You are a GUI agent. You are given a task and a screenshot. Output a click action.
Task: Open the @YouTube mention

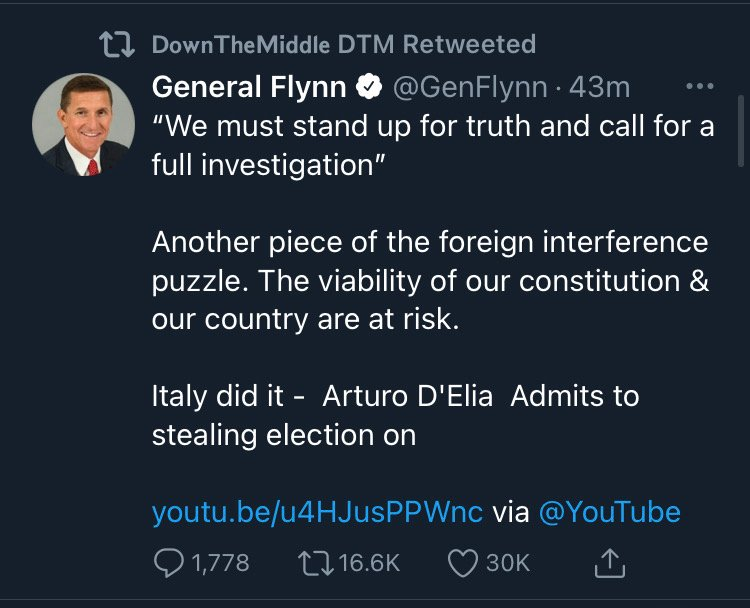click(x=609, y=513)
